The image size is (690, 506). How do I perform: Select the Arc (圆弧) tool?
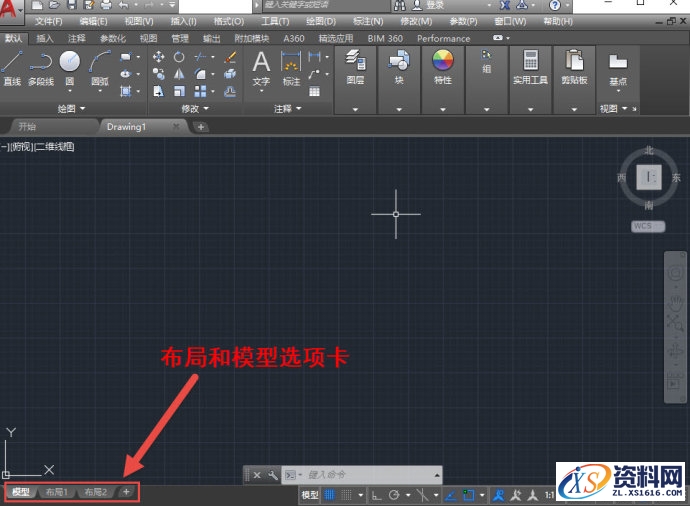pos(100,67)
